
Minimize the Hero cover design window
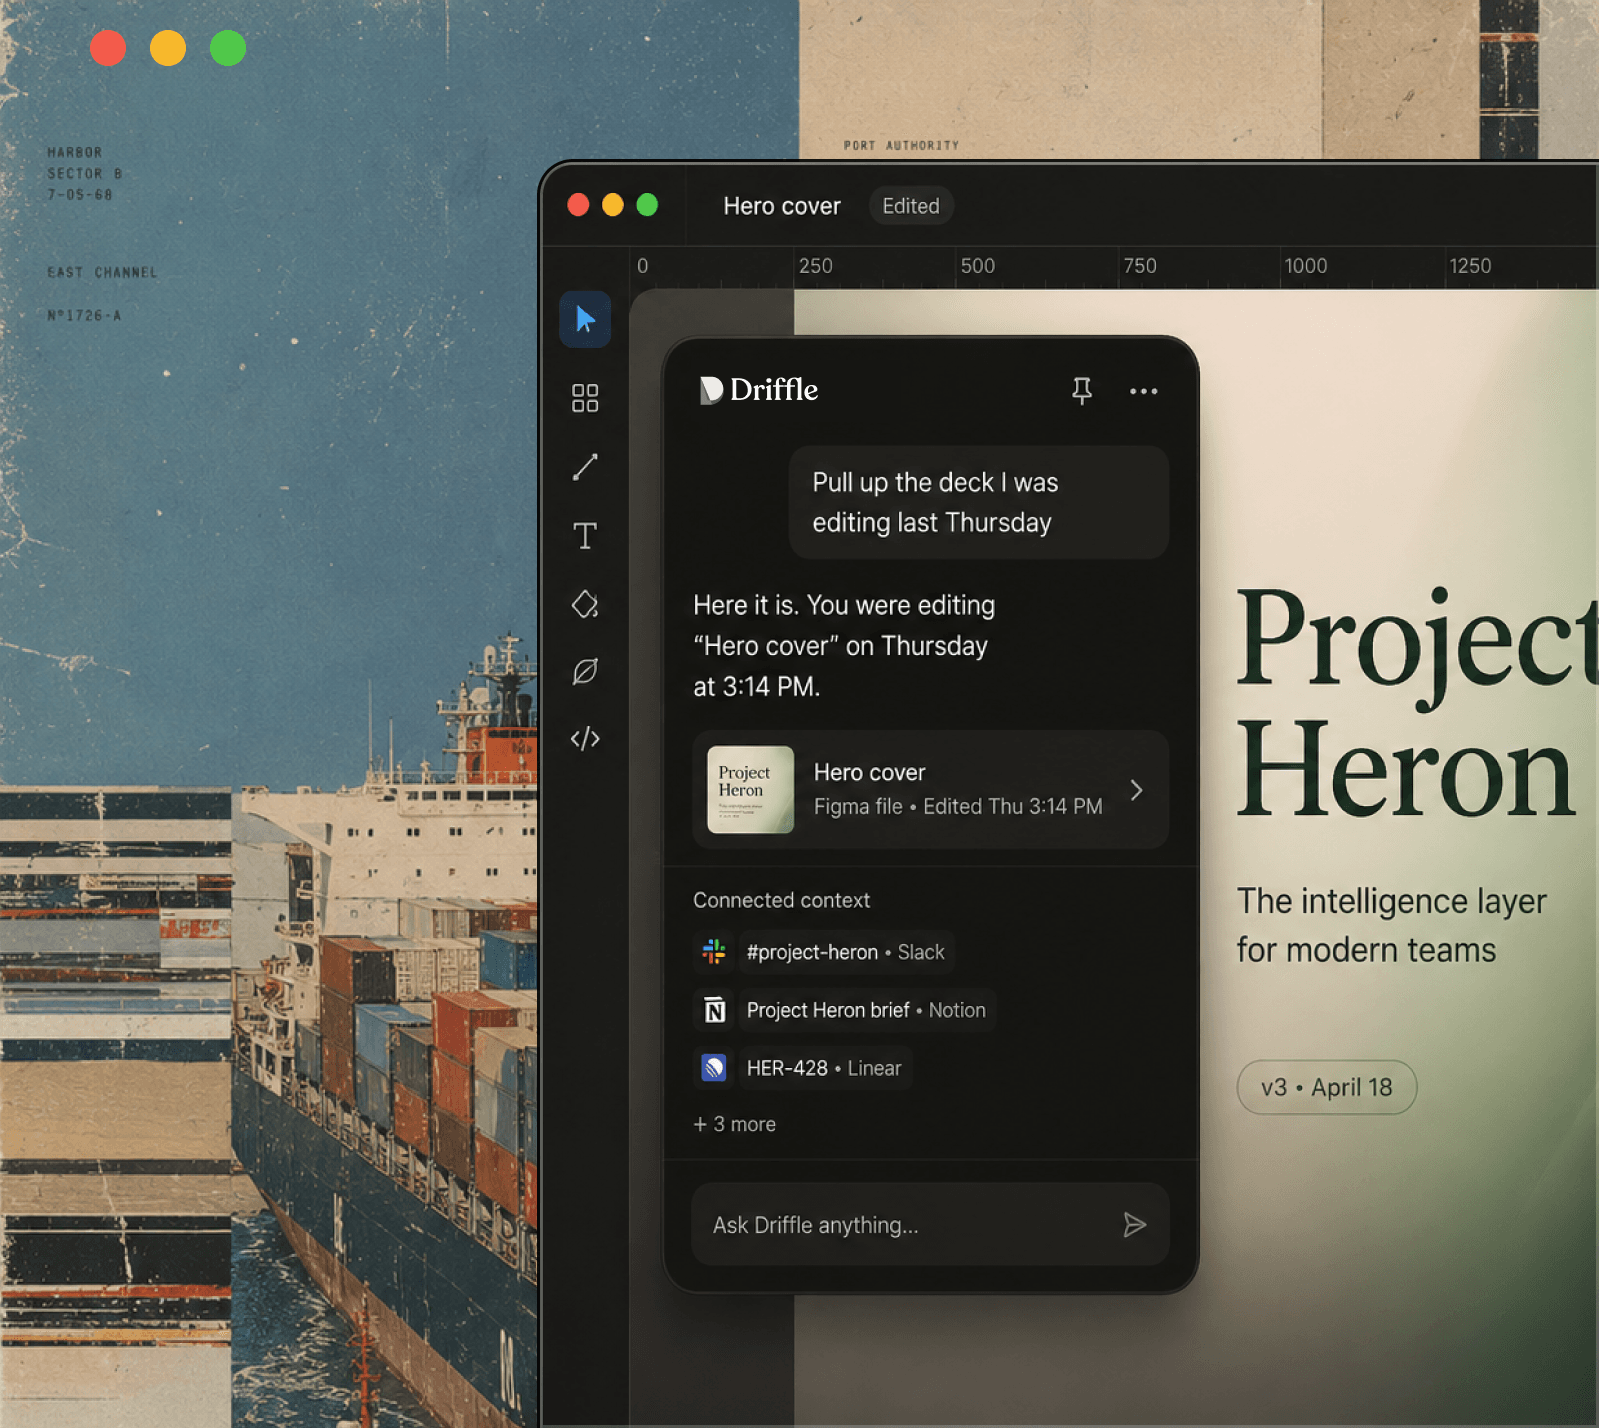613,205
